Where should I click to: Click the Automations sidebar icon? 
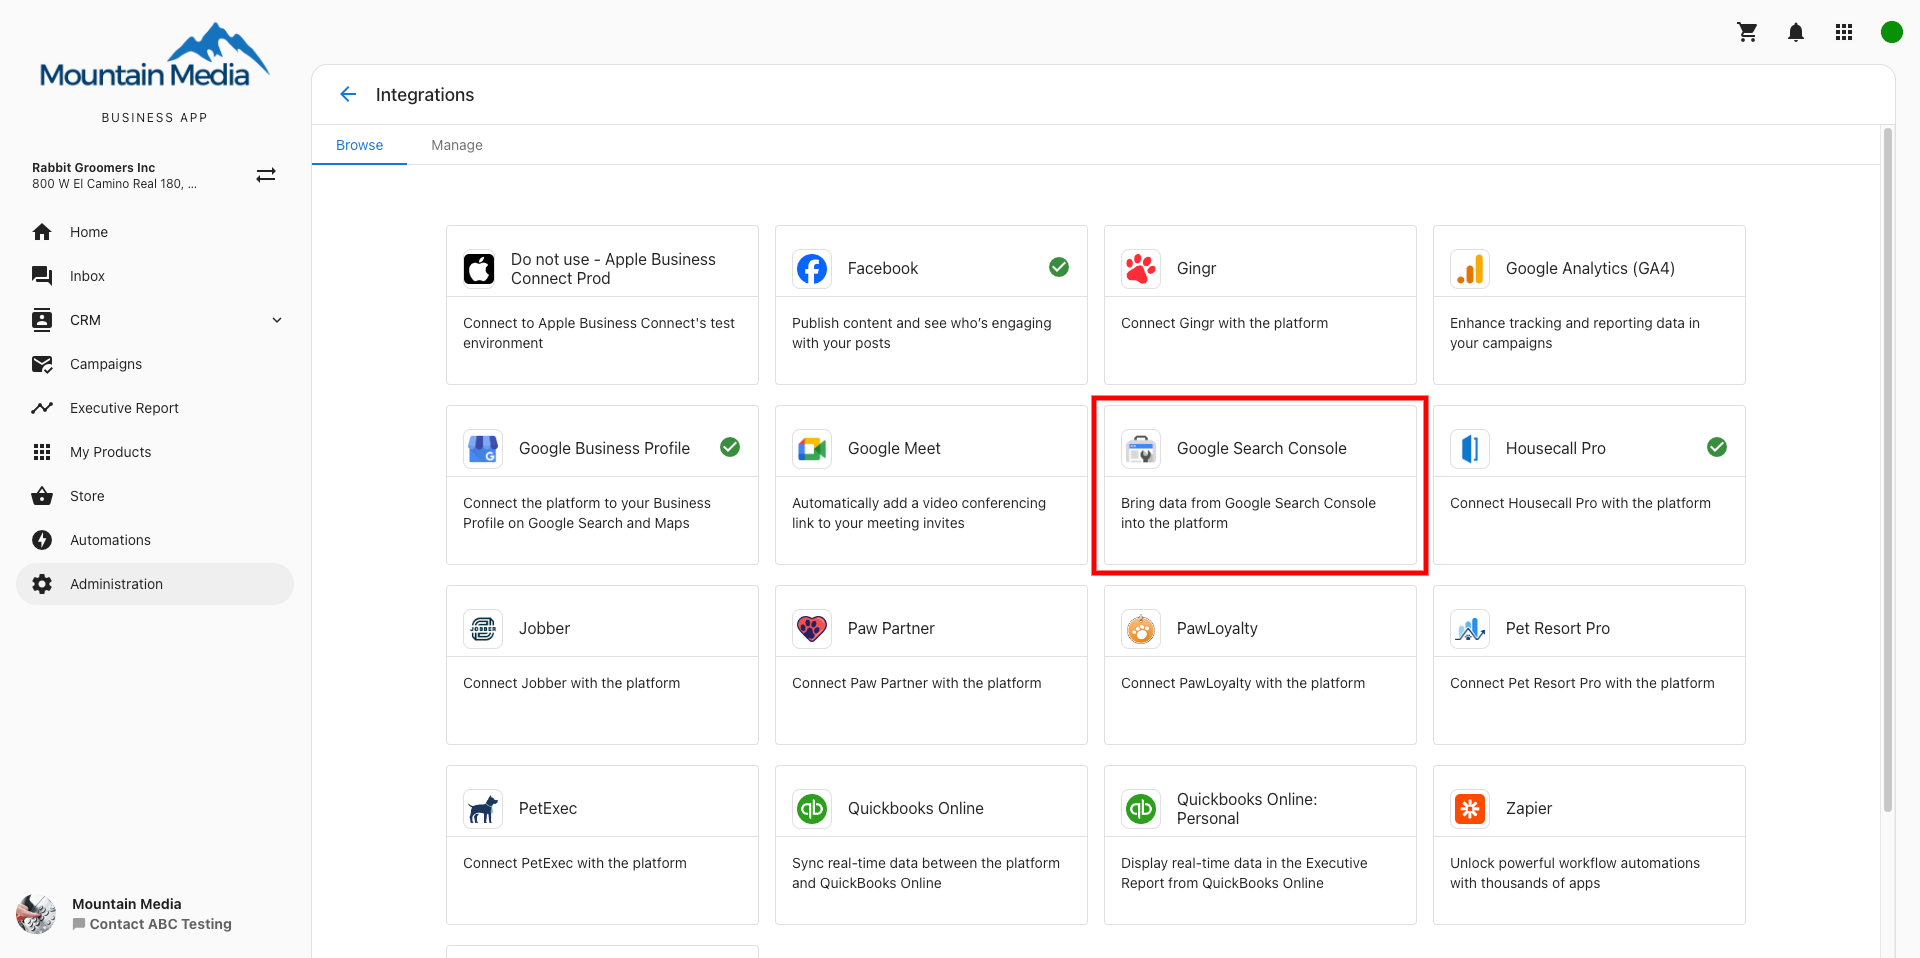(x=42, y=539)
